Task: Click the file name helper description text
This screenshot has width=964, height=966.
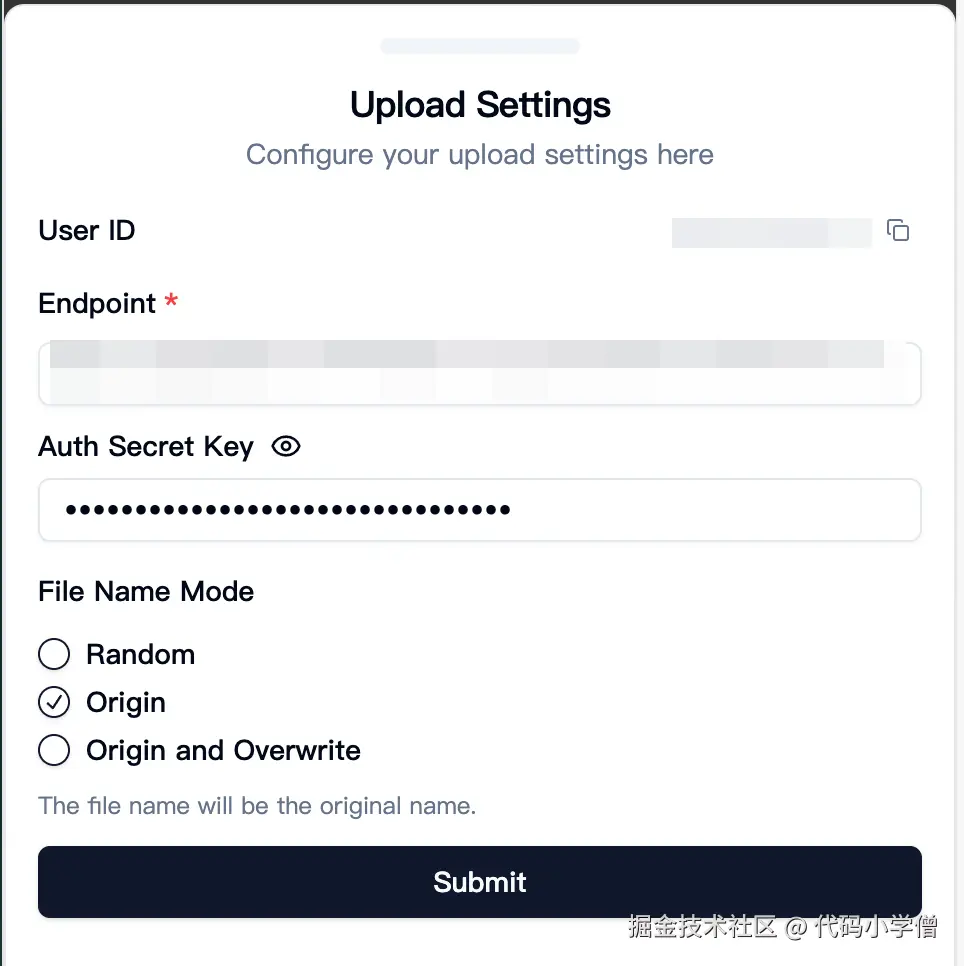Action: pyautogui.click(x=257, y=806)
